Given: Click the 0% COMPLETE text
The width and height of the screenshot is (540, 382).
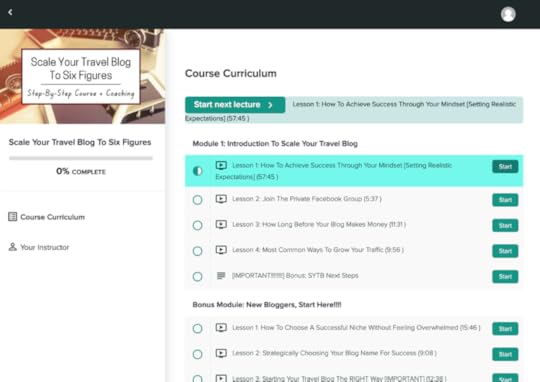Looking at the screenshot, I should [81, 171].
